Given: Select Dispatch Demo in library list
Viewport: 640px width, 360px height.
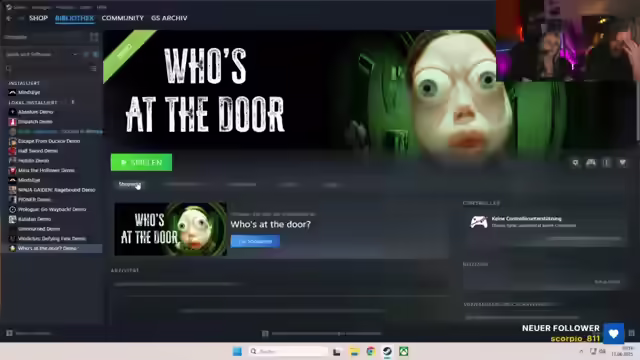Looking at the screenshot, I should [35, 122].
